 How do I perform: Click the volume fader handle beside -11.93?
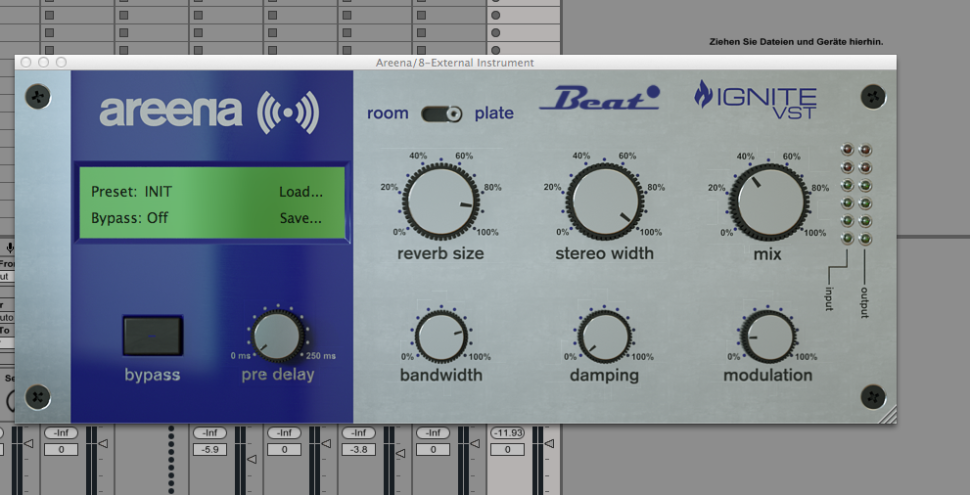click(549, 444)
